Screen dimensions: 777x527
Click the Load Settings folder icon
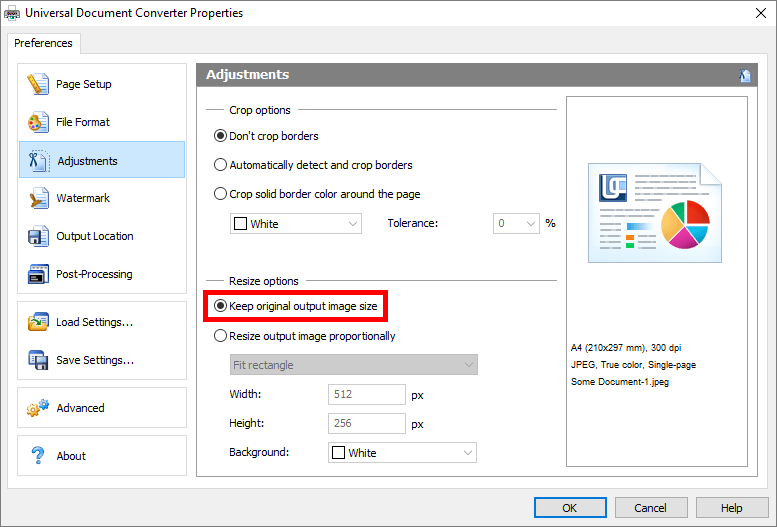(x=38, y=323)
